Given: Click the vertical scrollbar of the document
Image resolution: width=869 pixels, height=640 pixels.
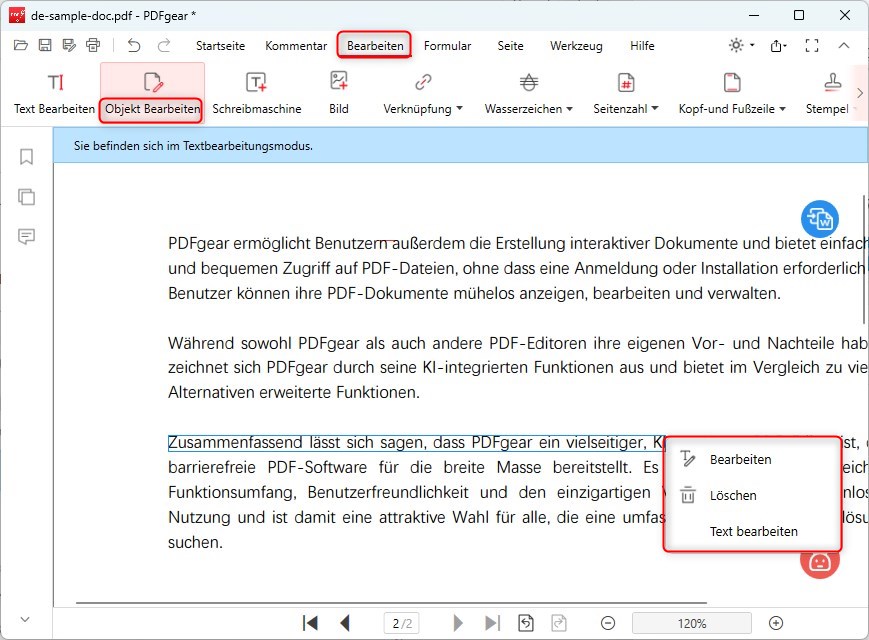Looking at the screenshot, I should [864, 259].
